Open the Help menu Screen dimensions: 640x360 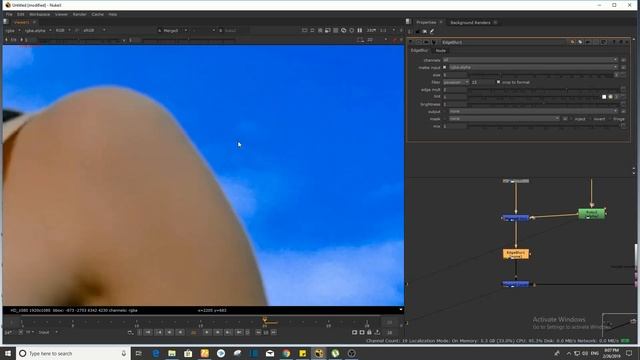pos(113,14)
